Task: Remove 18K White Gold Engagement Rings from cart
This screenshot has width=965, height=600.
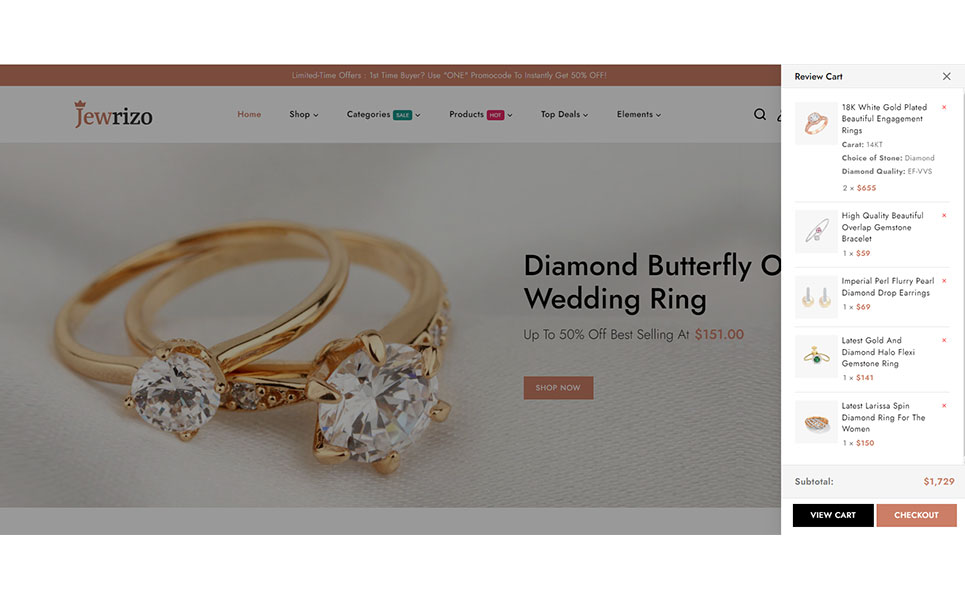Action: point(943,107)
